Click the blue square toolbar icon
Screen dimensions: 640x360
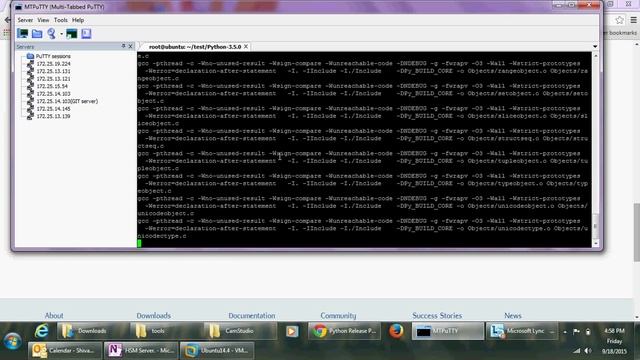click(x=86, y=33)
